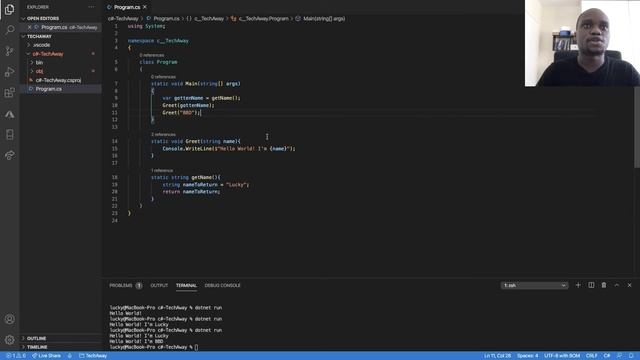The width and height of the screenshot is (640, 360).
Task: Open the Source Control view icon
Action: click(9, 51)
